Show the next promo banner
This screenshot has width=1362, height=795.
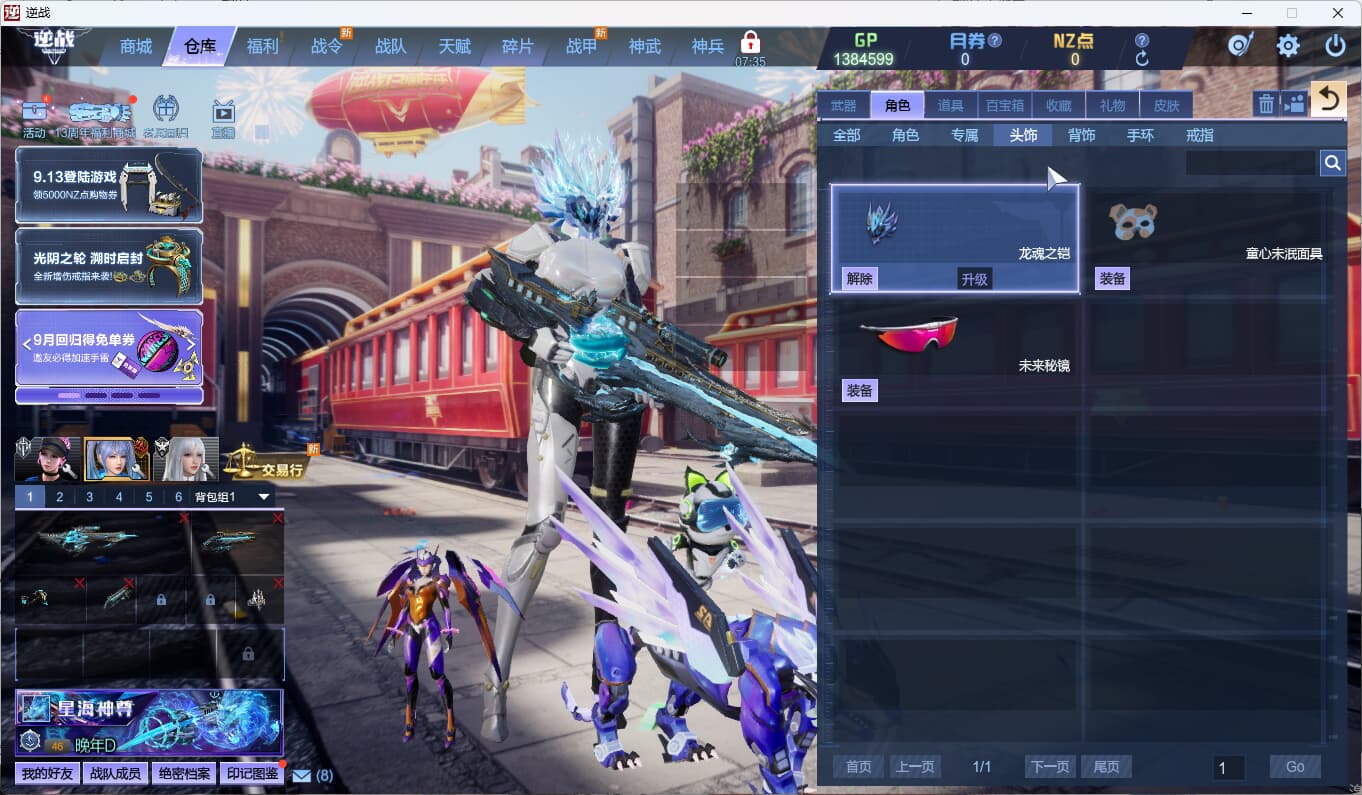(192, 345)
